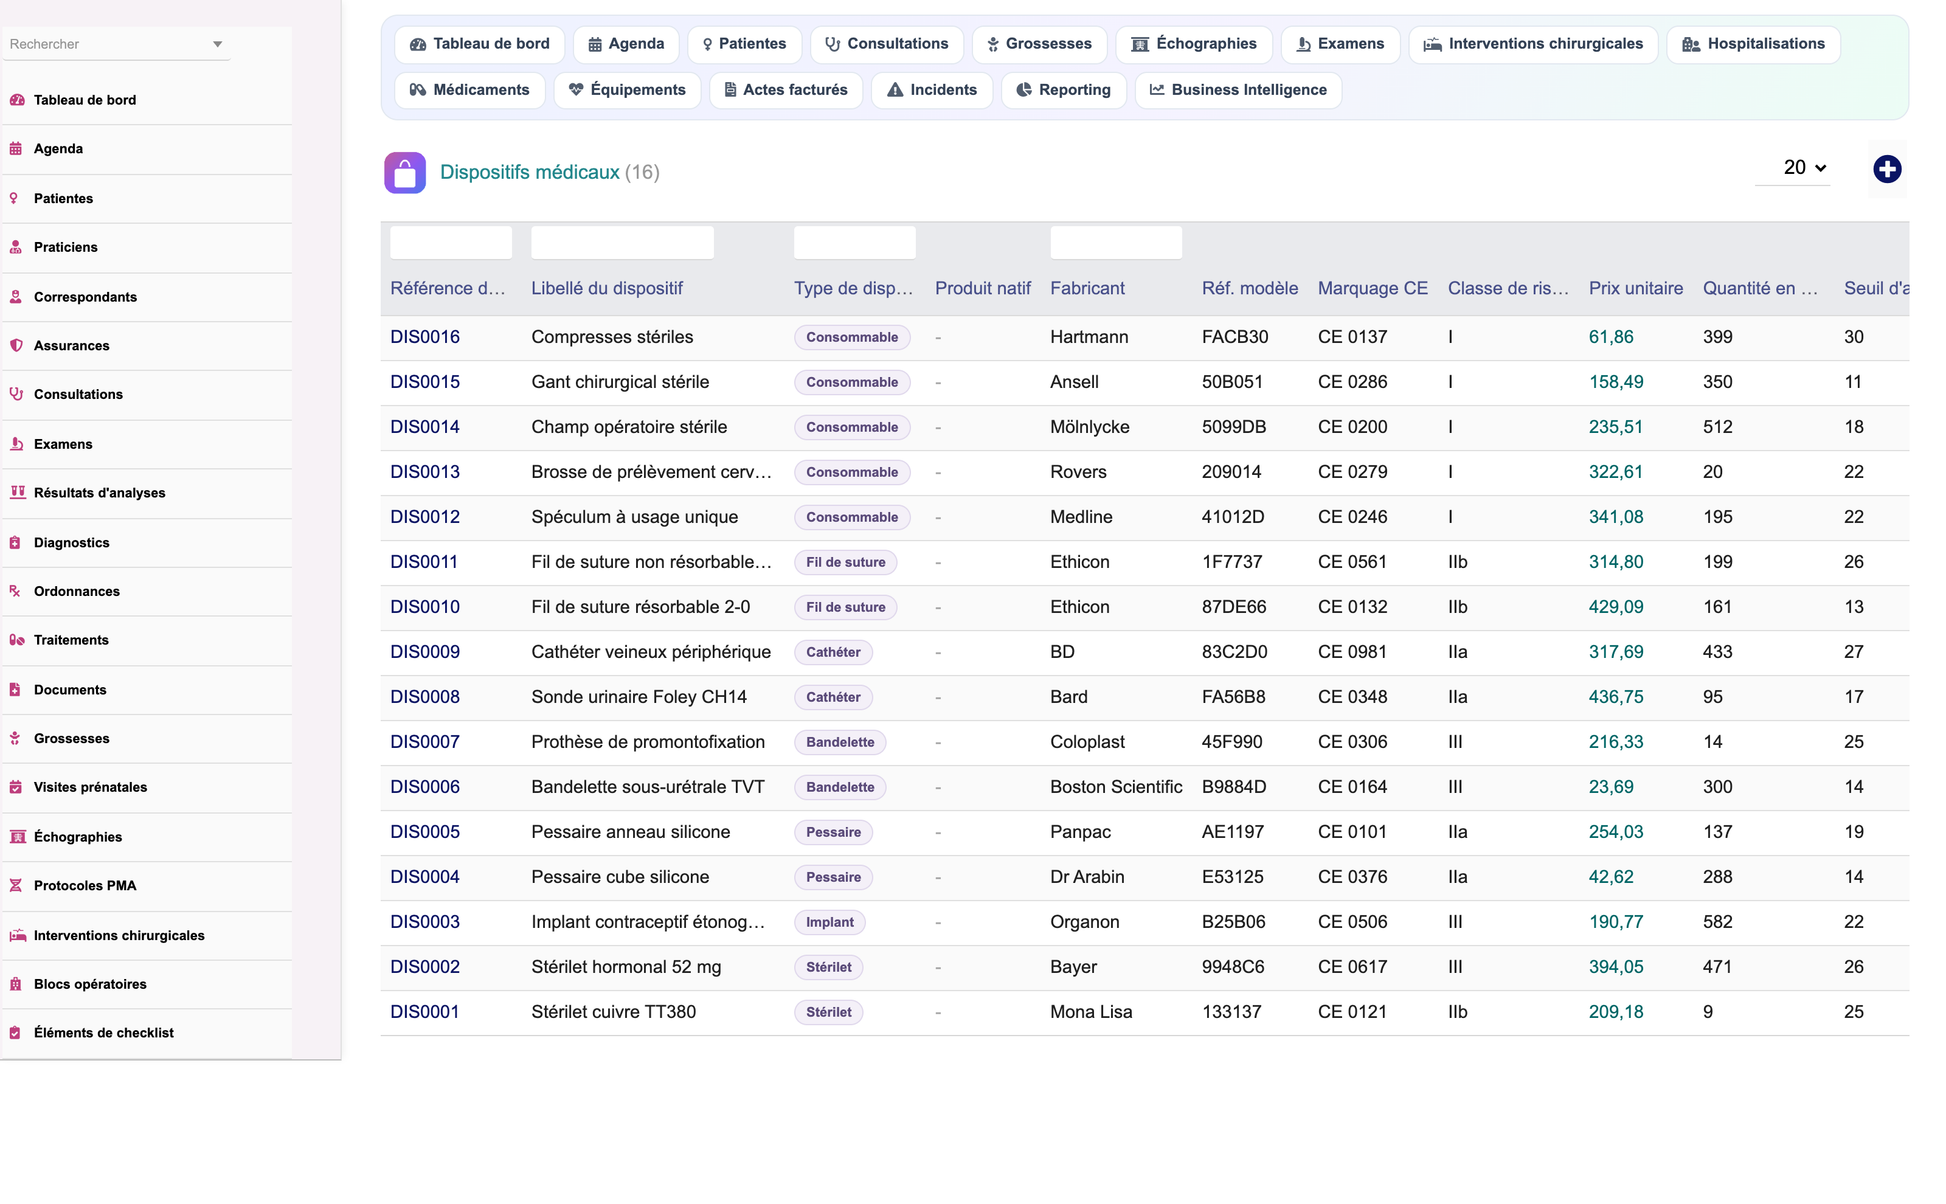Click the Sonde urinaire Foley CH14 label
Viewport: 1946px width, 1204px height.
click(639, 697)
